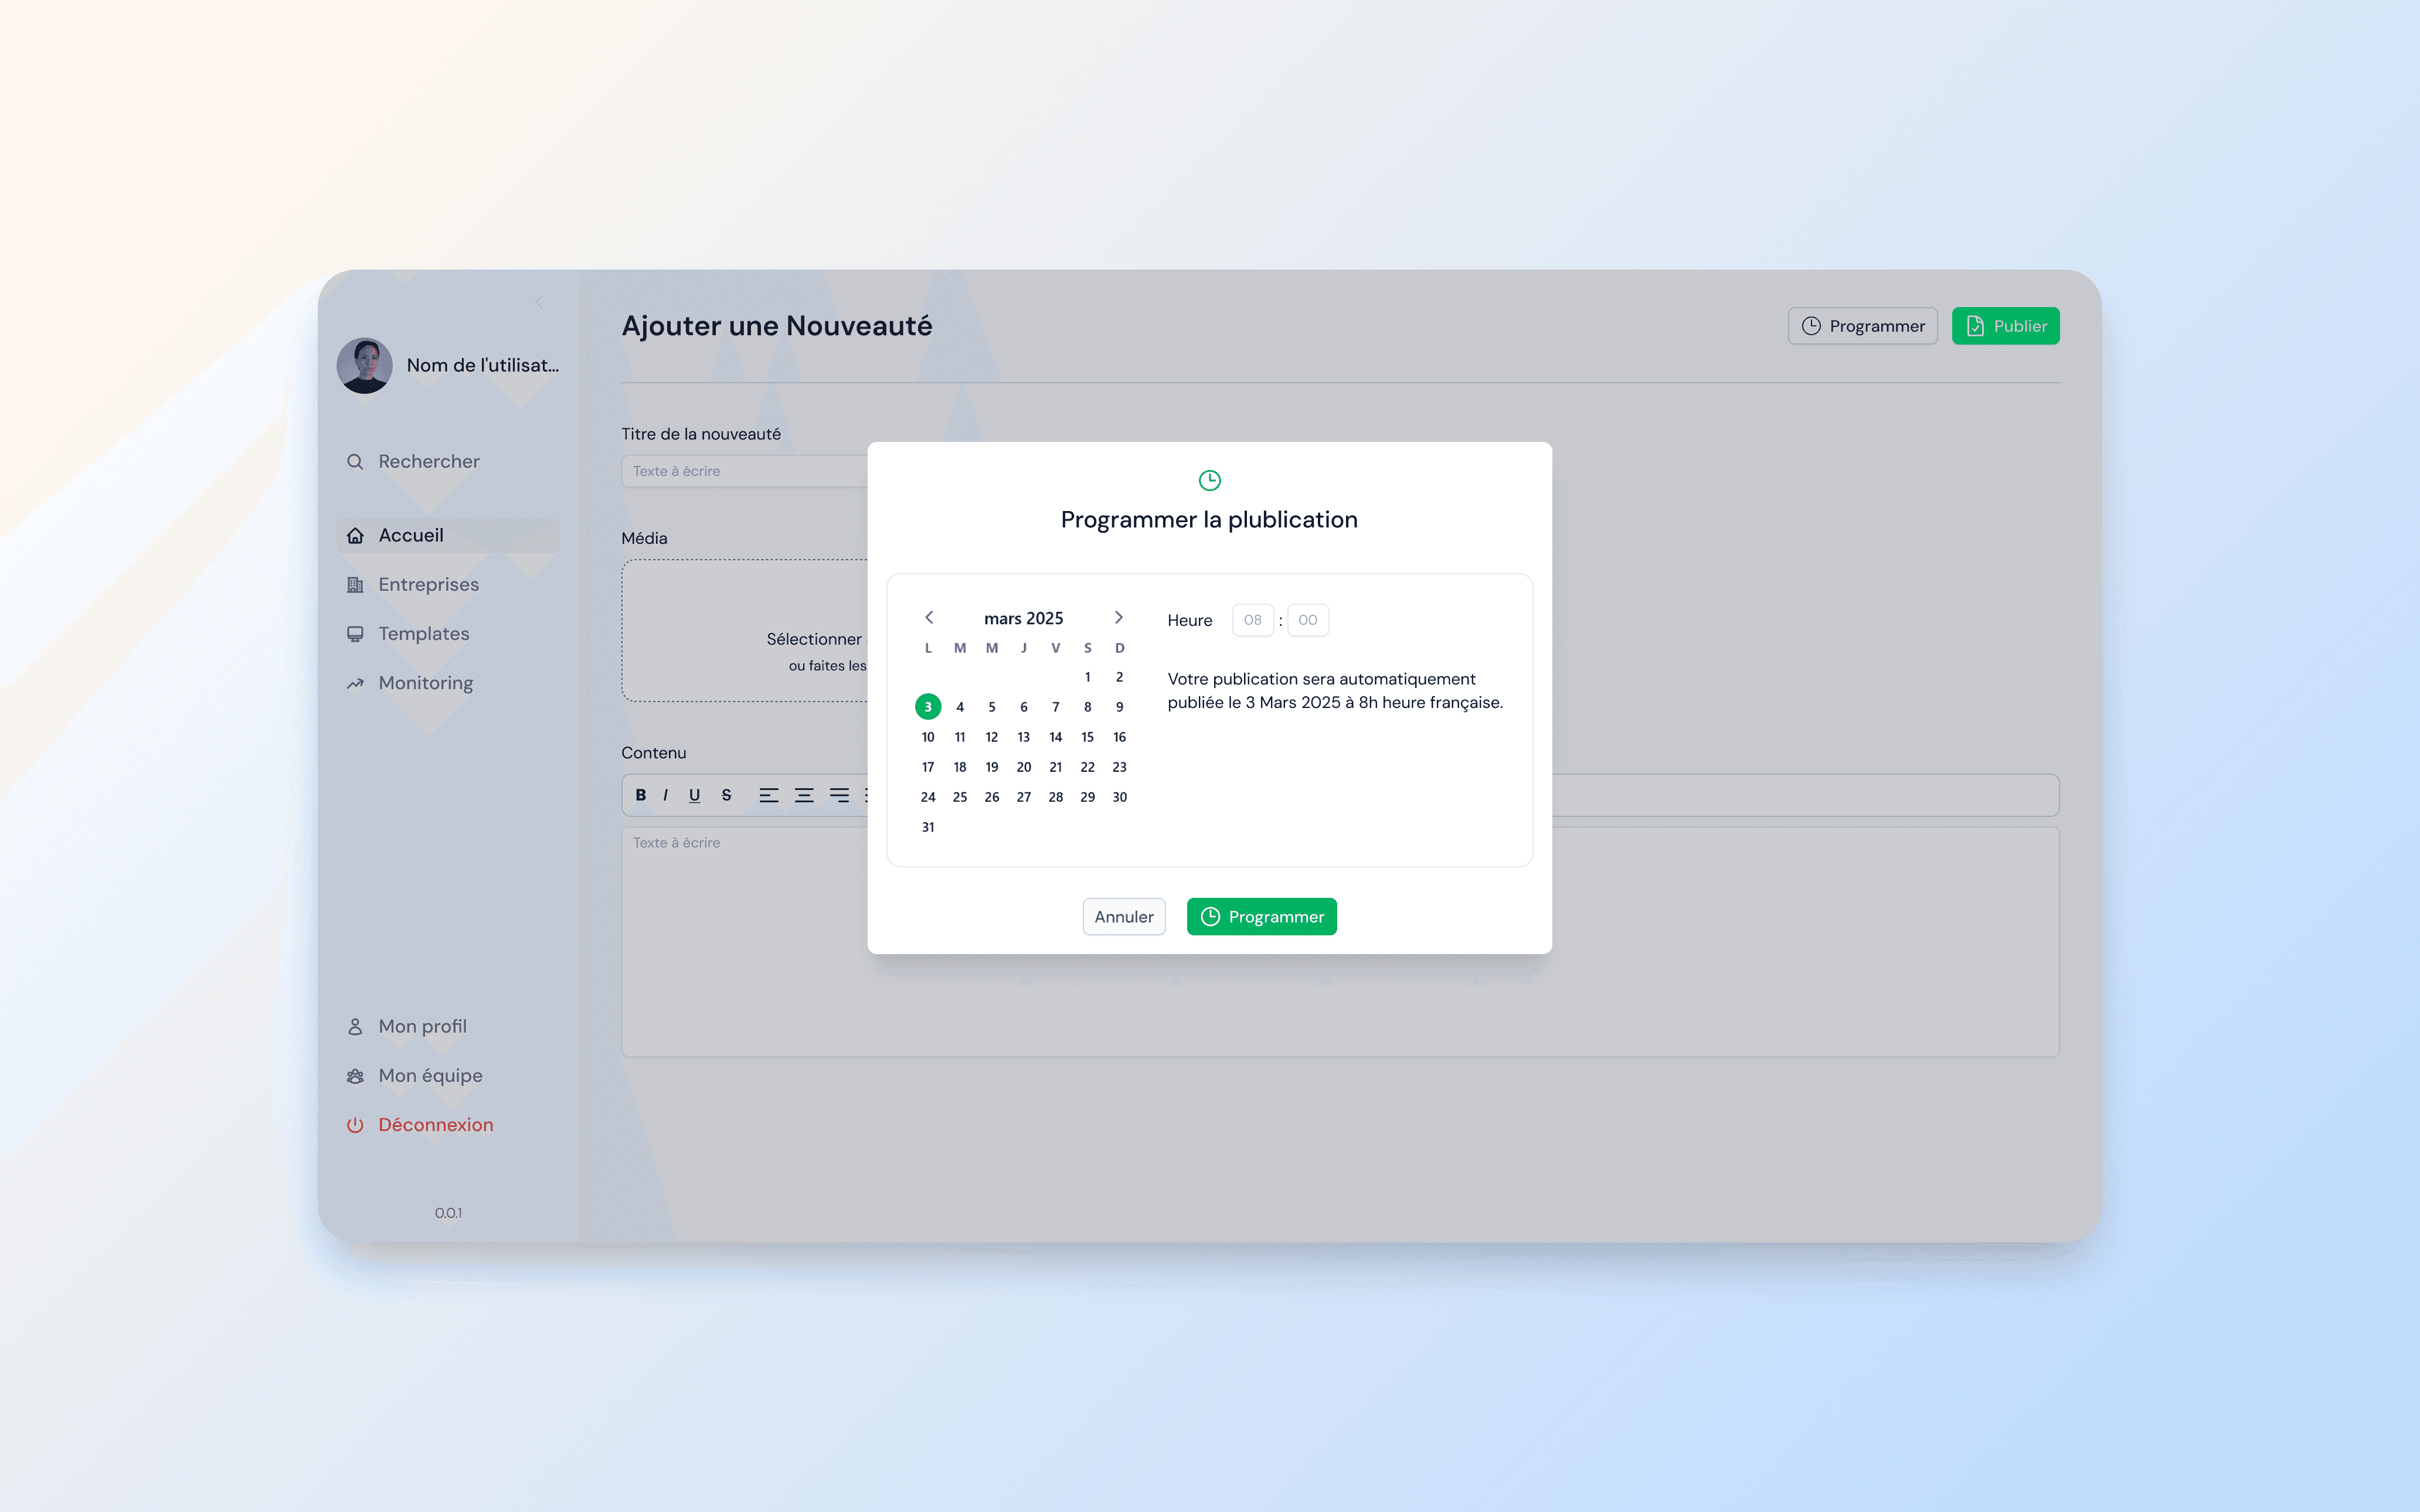Go to previous month in calendar
Screen dimensions: 2420x1512
click(929, 618)
